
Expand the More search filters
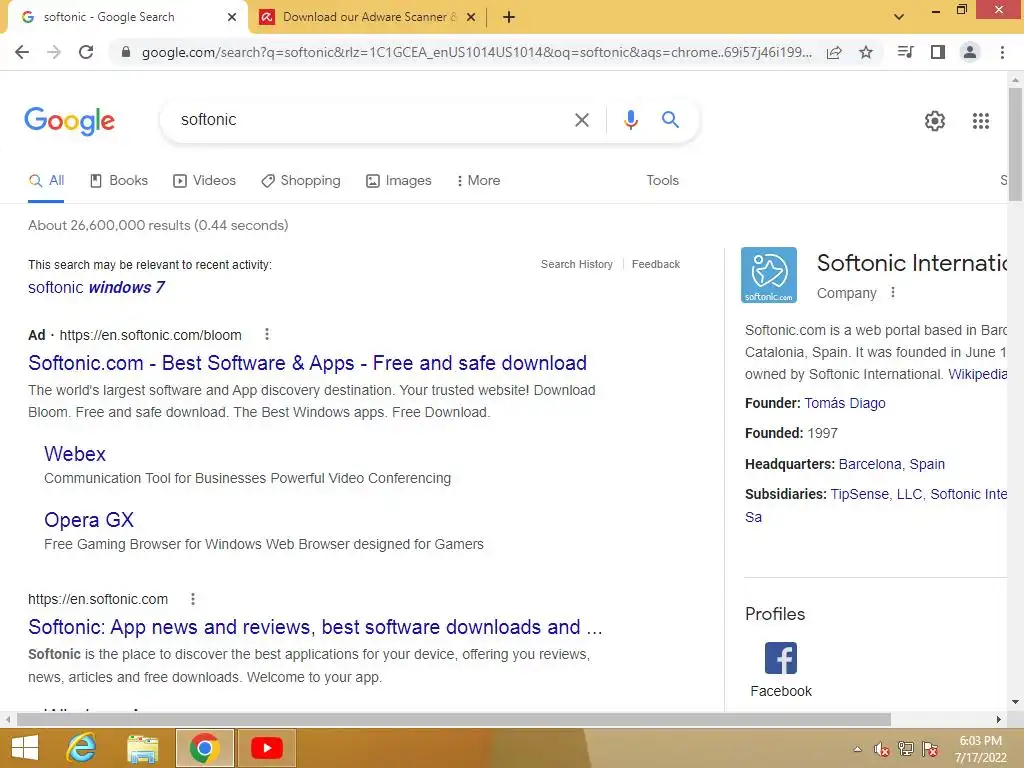coord(478,180)
